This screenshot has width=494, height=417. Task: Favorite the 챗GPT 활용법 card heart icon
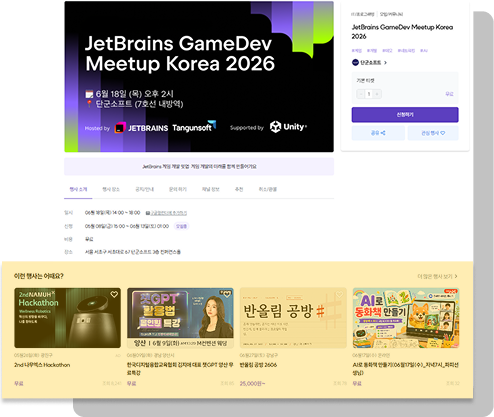[227, 294]
